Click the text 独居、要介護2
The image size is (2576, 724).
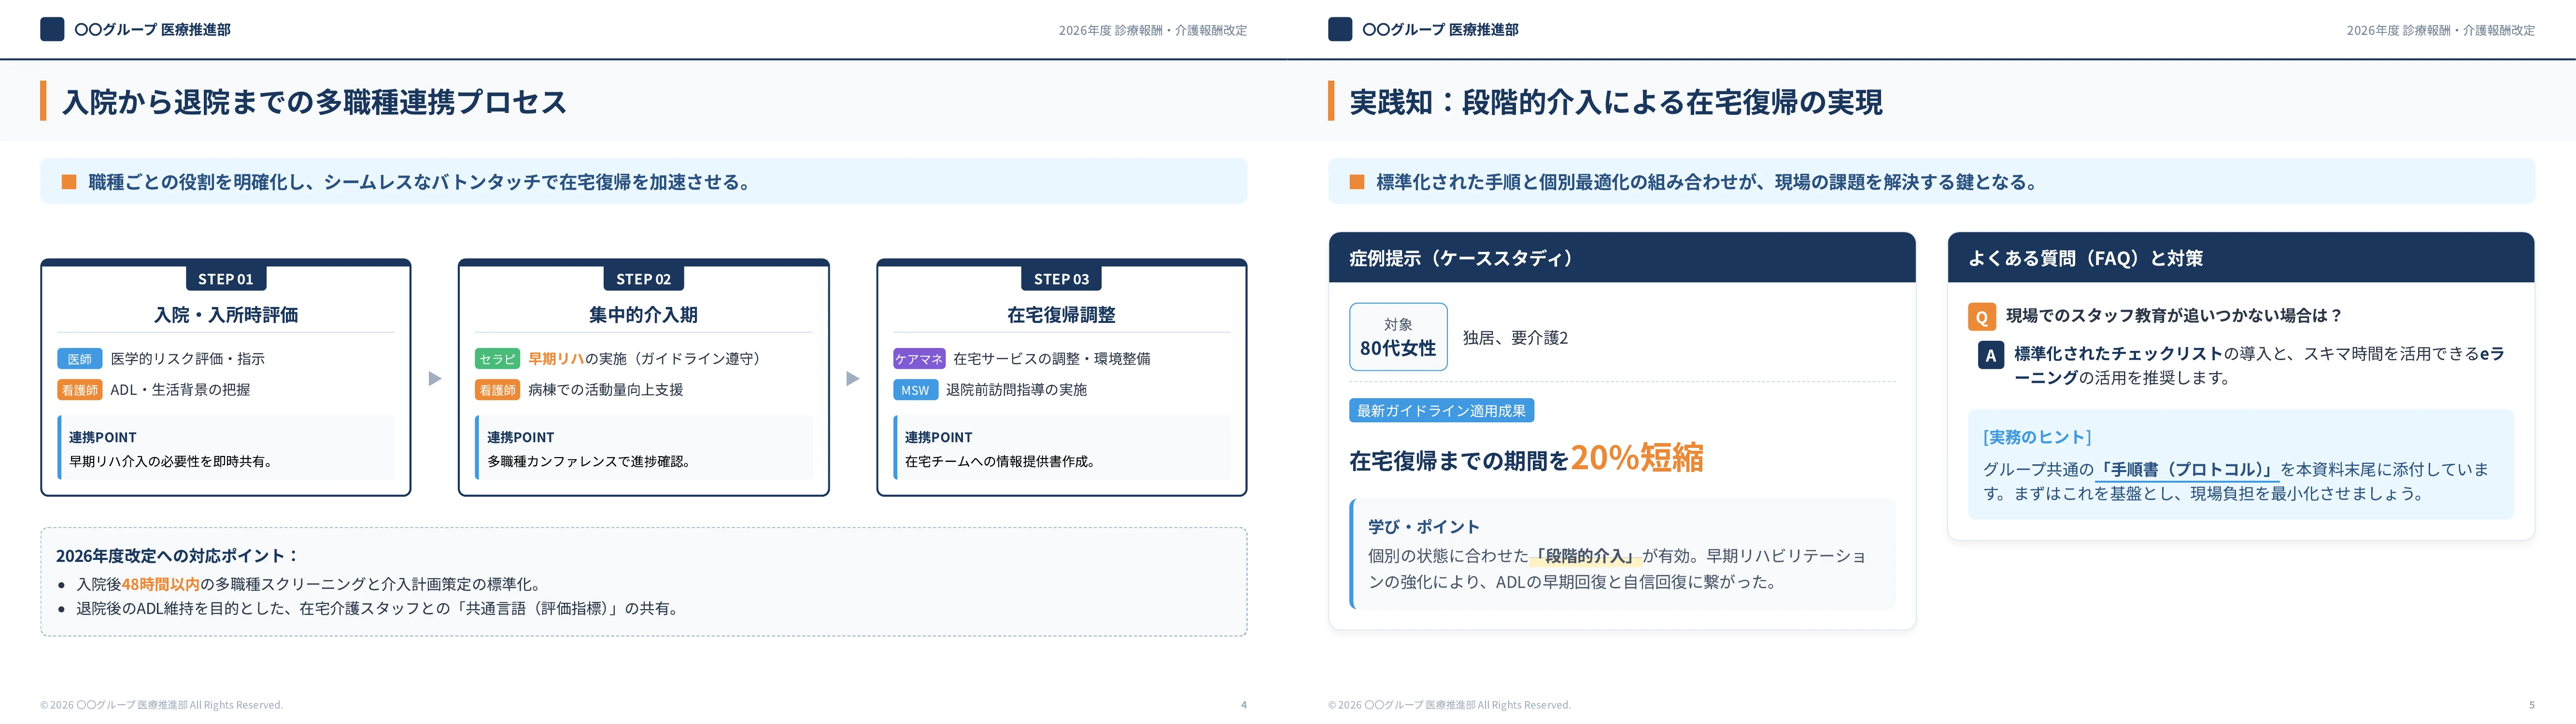[1515, 338]
